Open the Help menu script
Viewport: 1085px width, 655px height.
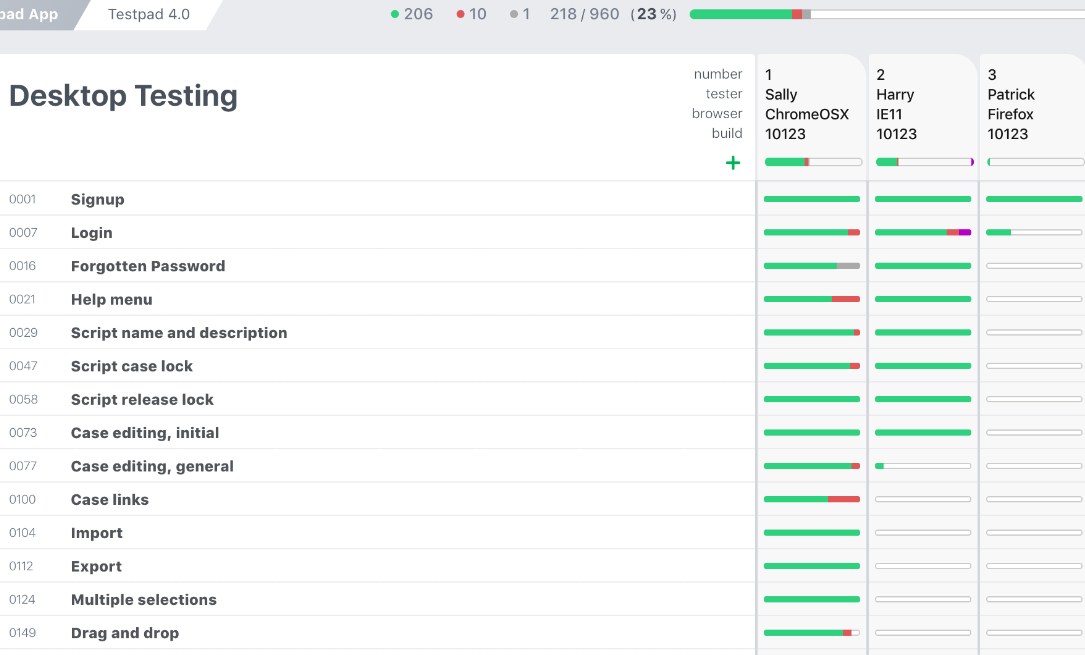pos(111,299)
